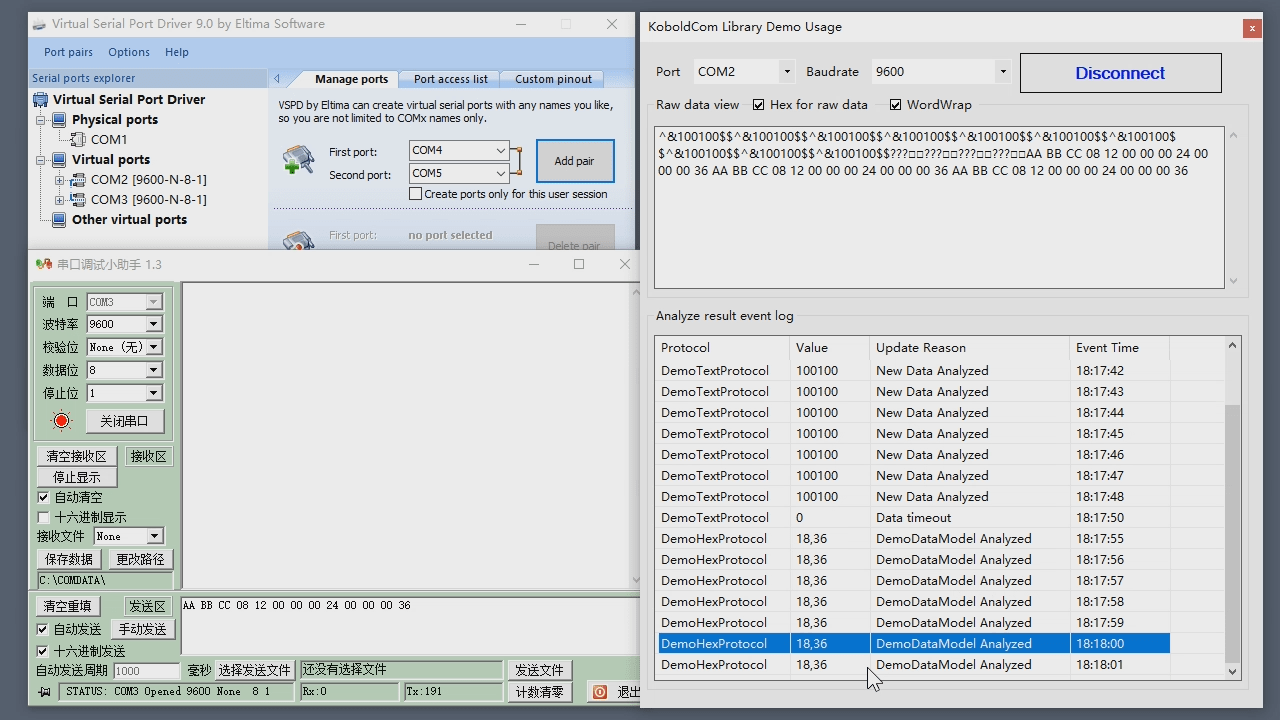Click the event log vertical scrollbar thumb
Image resolution: width=1280 pixels, height=720 pixels.
pyautogui.click(x=1232, y=532)
